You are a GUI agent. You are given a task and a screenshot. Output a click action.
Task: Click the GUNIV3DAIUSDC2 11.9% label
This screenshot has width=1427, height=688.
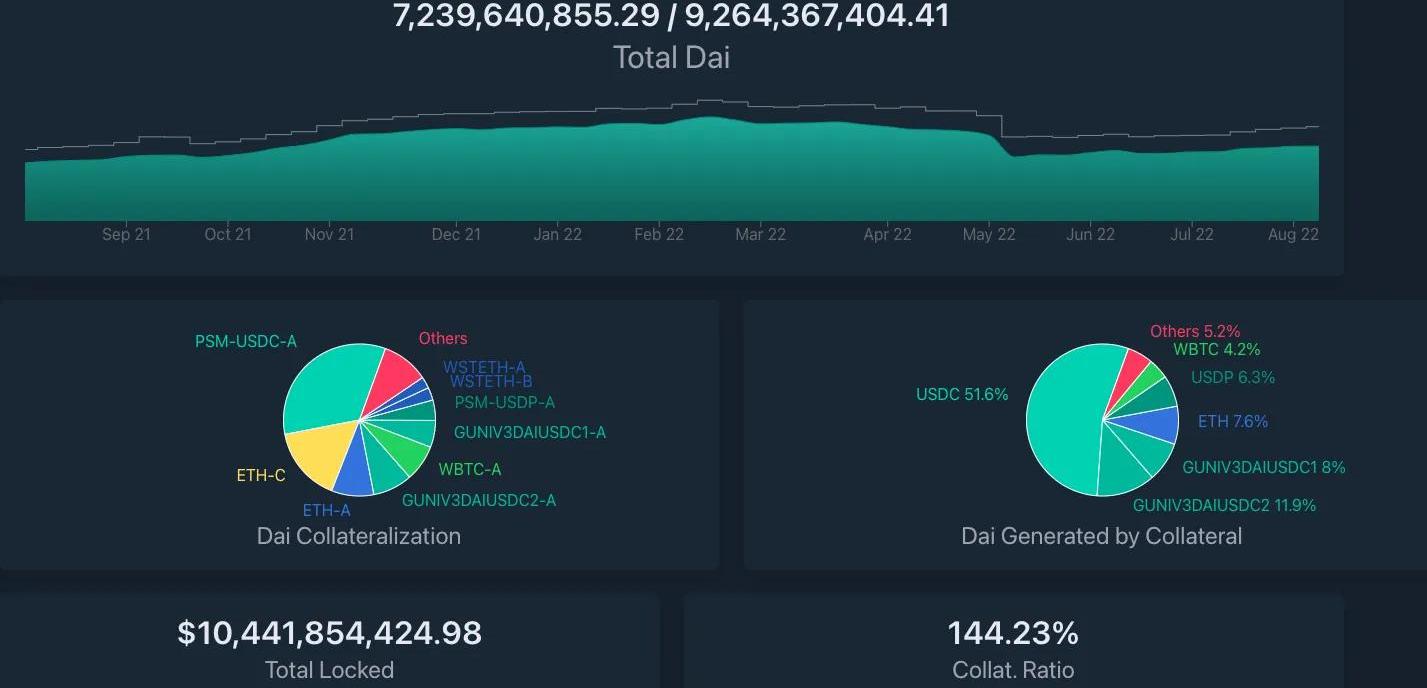[x=1224, y=505]
